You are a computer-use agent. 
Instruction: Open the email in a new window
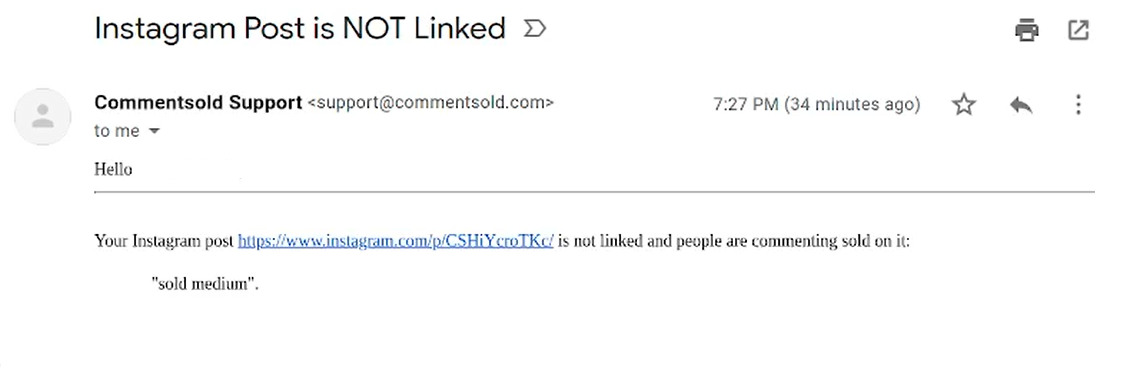coord(1078,30)
